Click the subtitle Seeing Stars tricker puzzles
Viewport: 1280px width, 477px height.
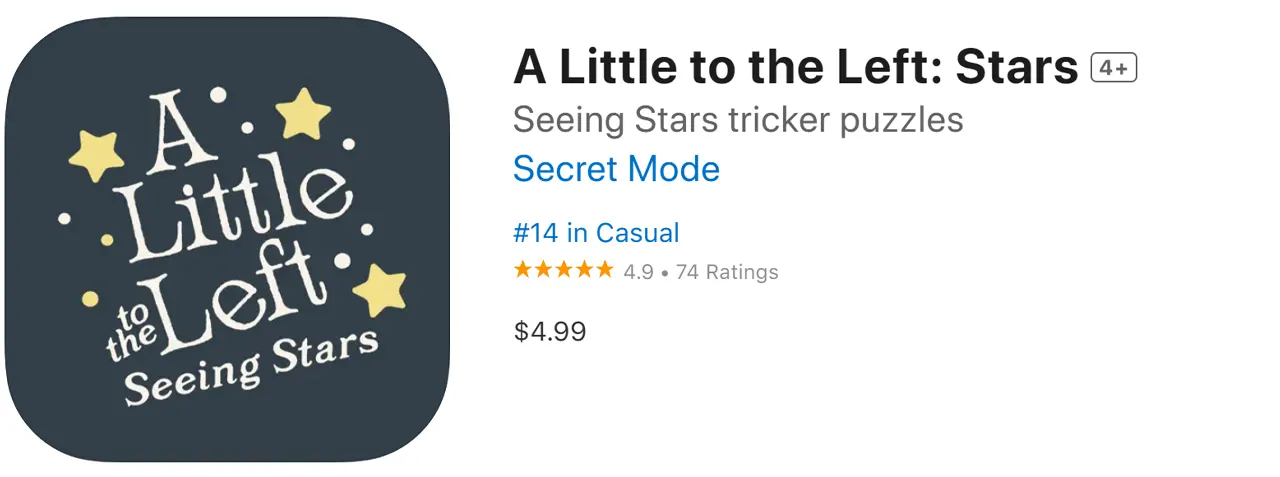738,120
